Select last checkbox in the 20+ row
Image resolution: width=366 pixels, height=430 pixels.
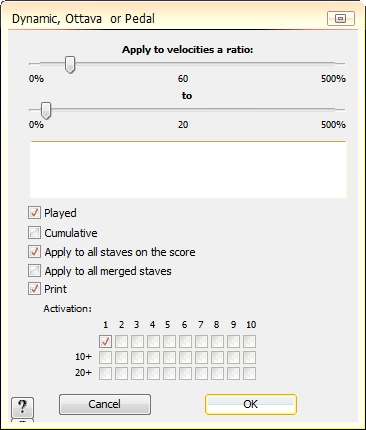[x=249, y=373]
